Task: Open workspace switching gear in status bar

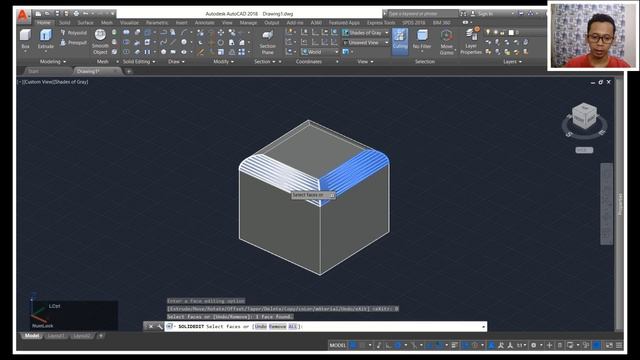Action: pos(533,345)
